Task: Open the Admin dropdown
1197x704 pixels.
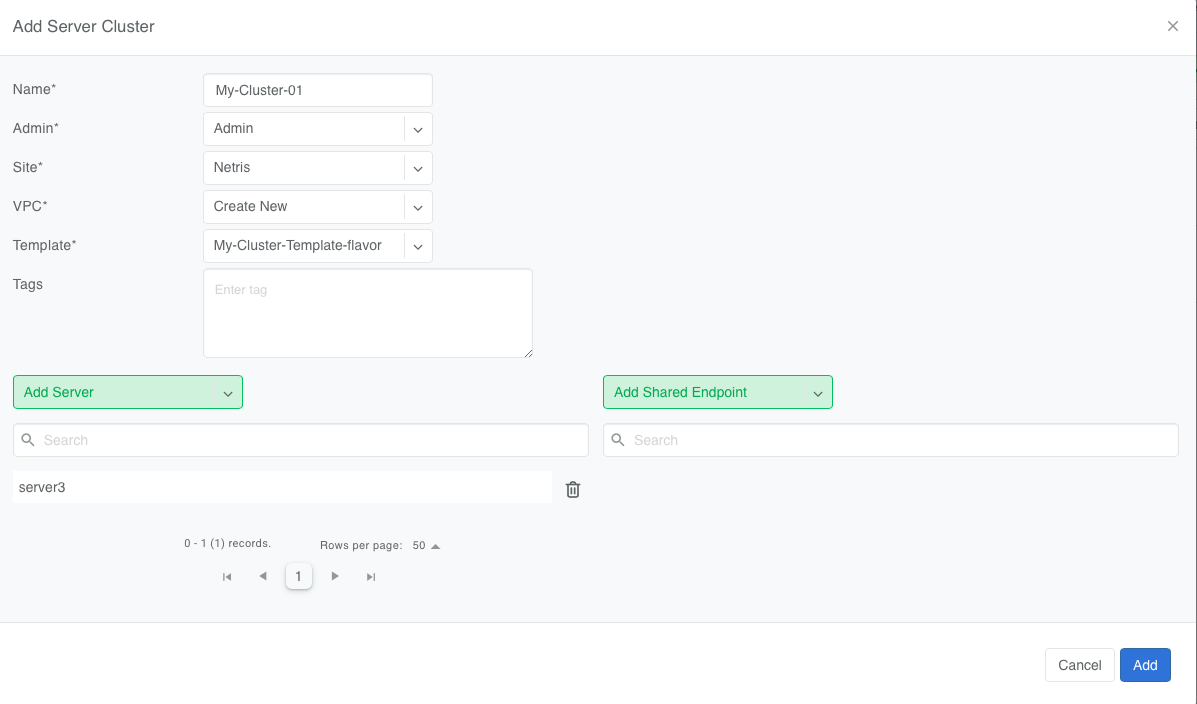Action: point(418,129)
